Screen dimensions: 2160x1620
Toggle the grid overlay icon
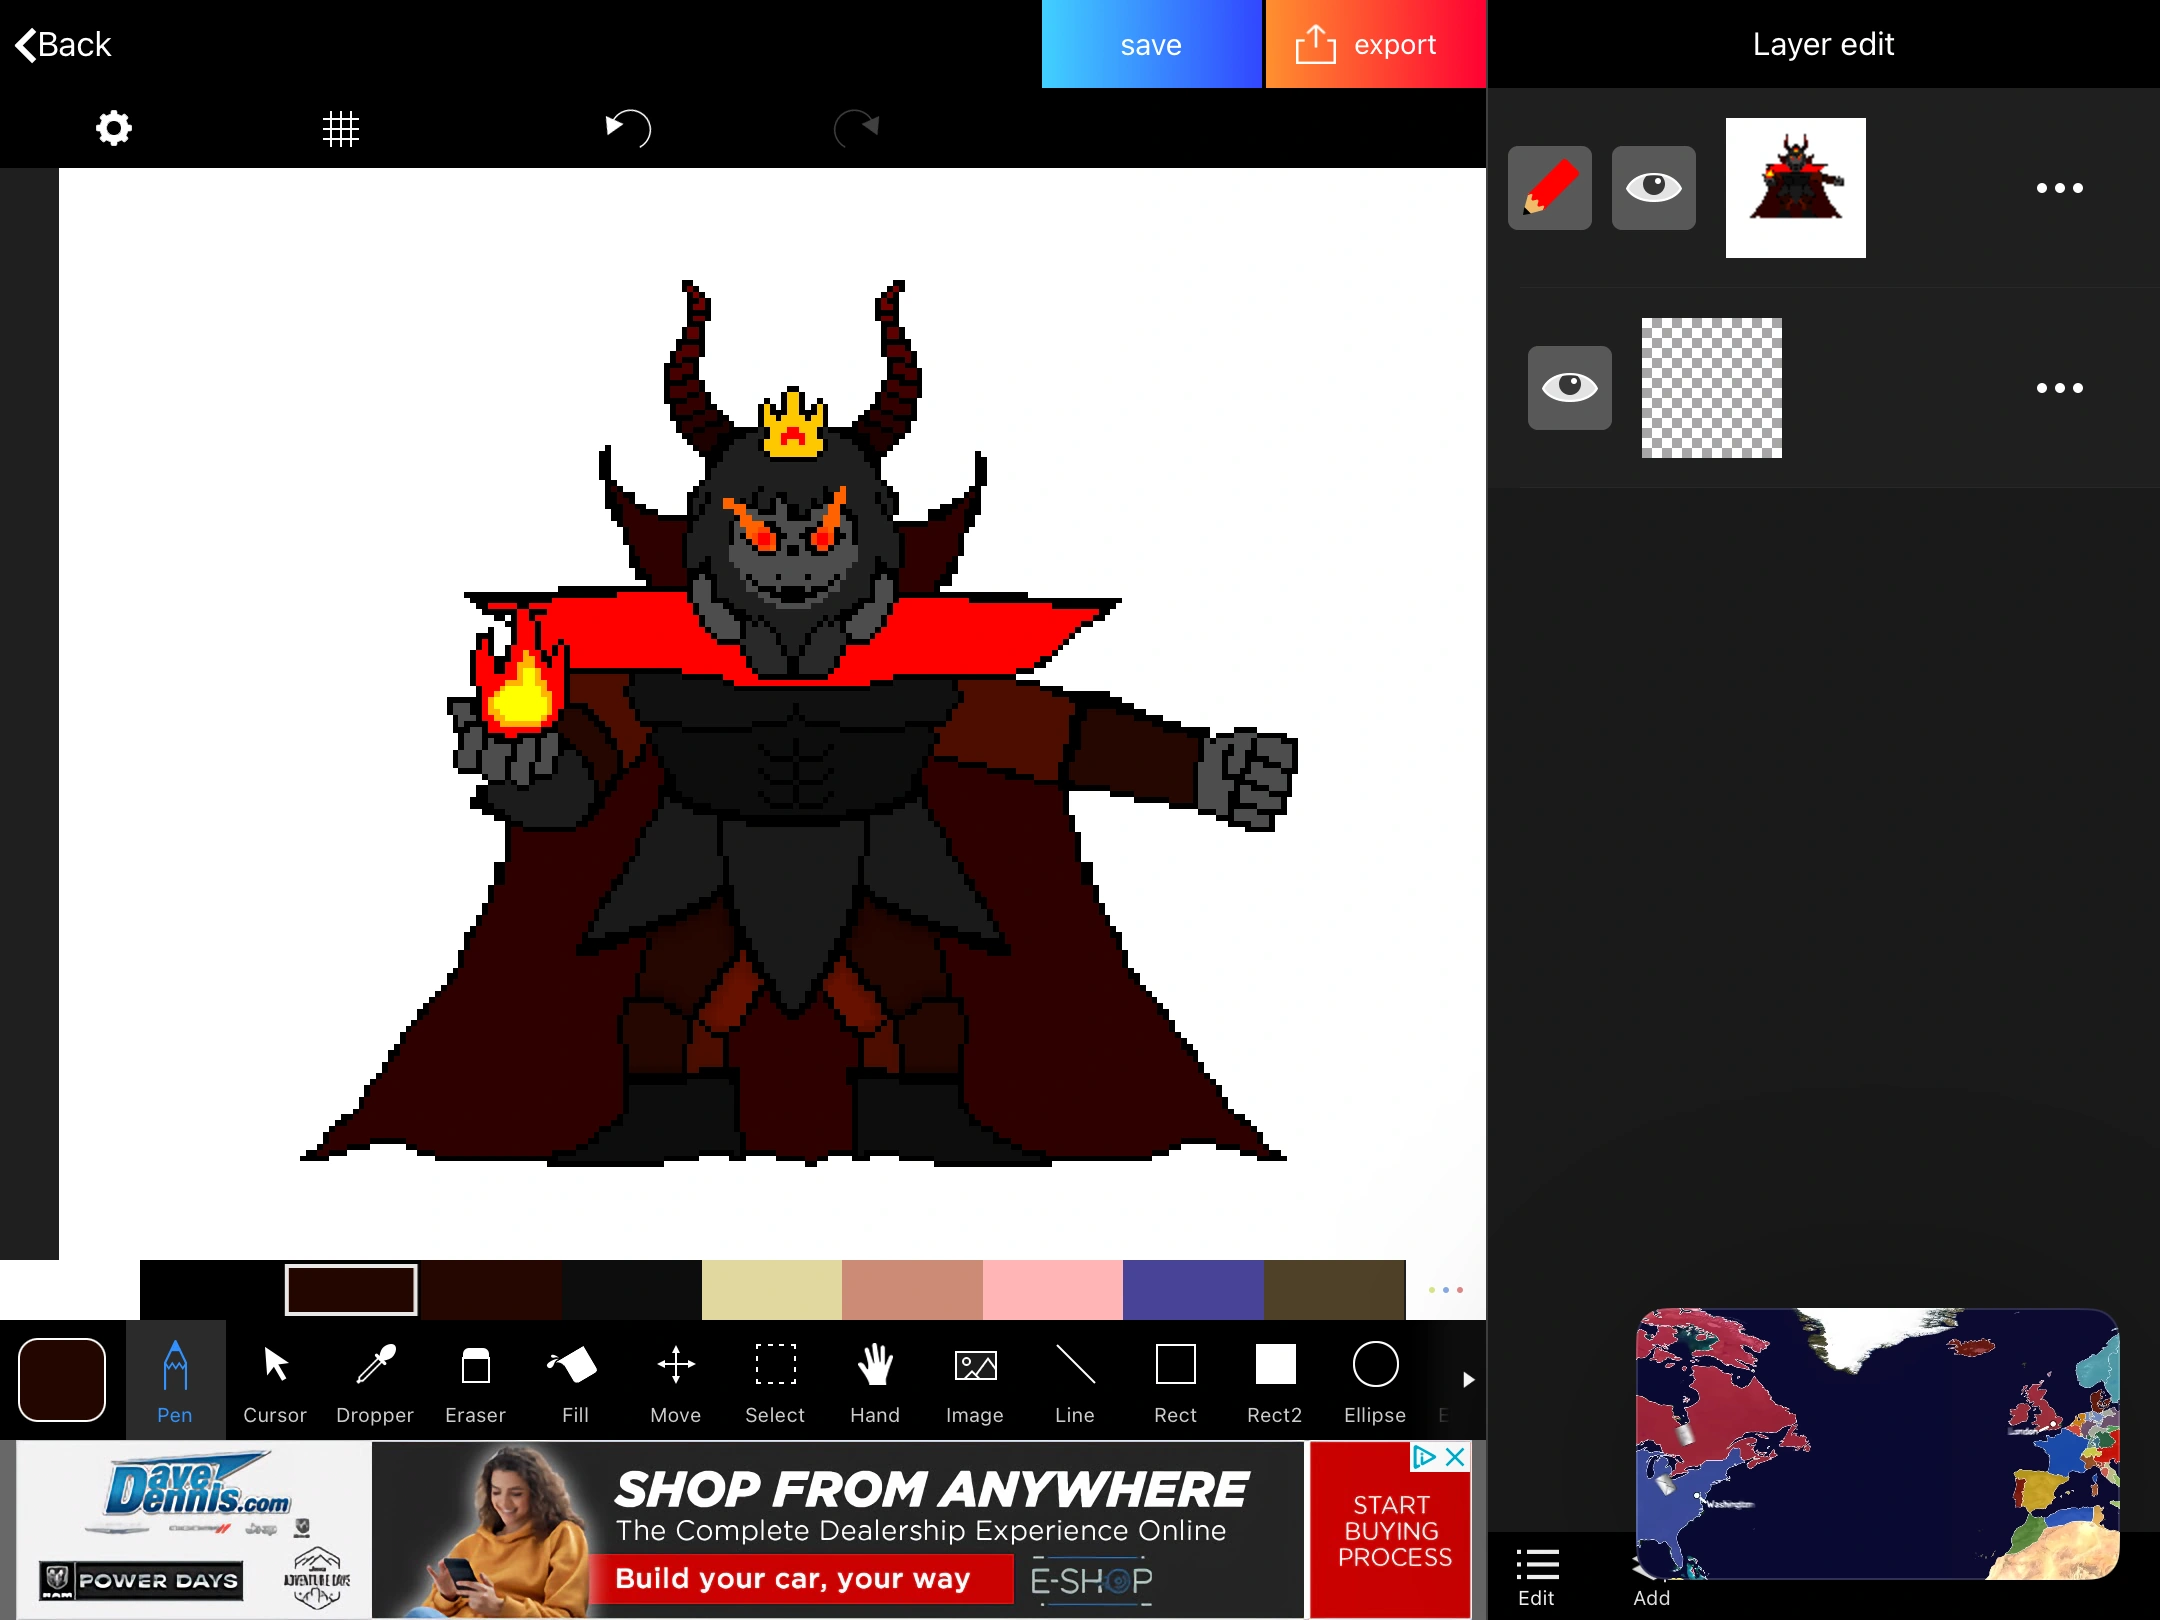pyautogui.click(x=340, y=128)
